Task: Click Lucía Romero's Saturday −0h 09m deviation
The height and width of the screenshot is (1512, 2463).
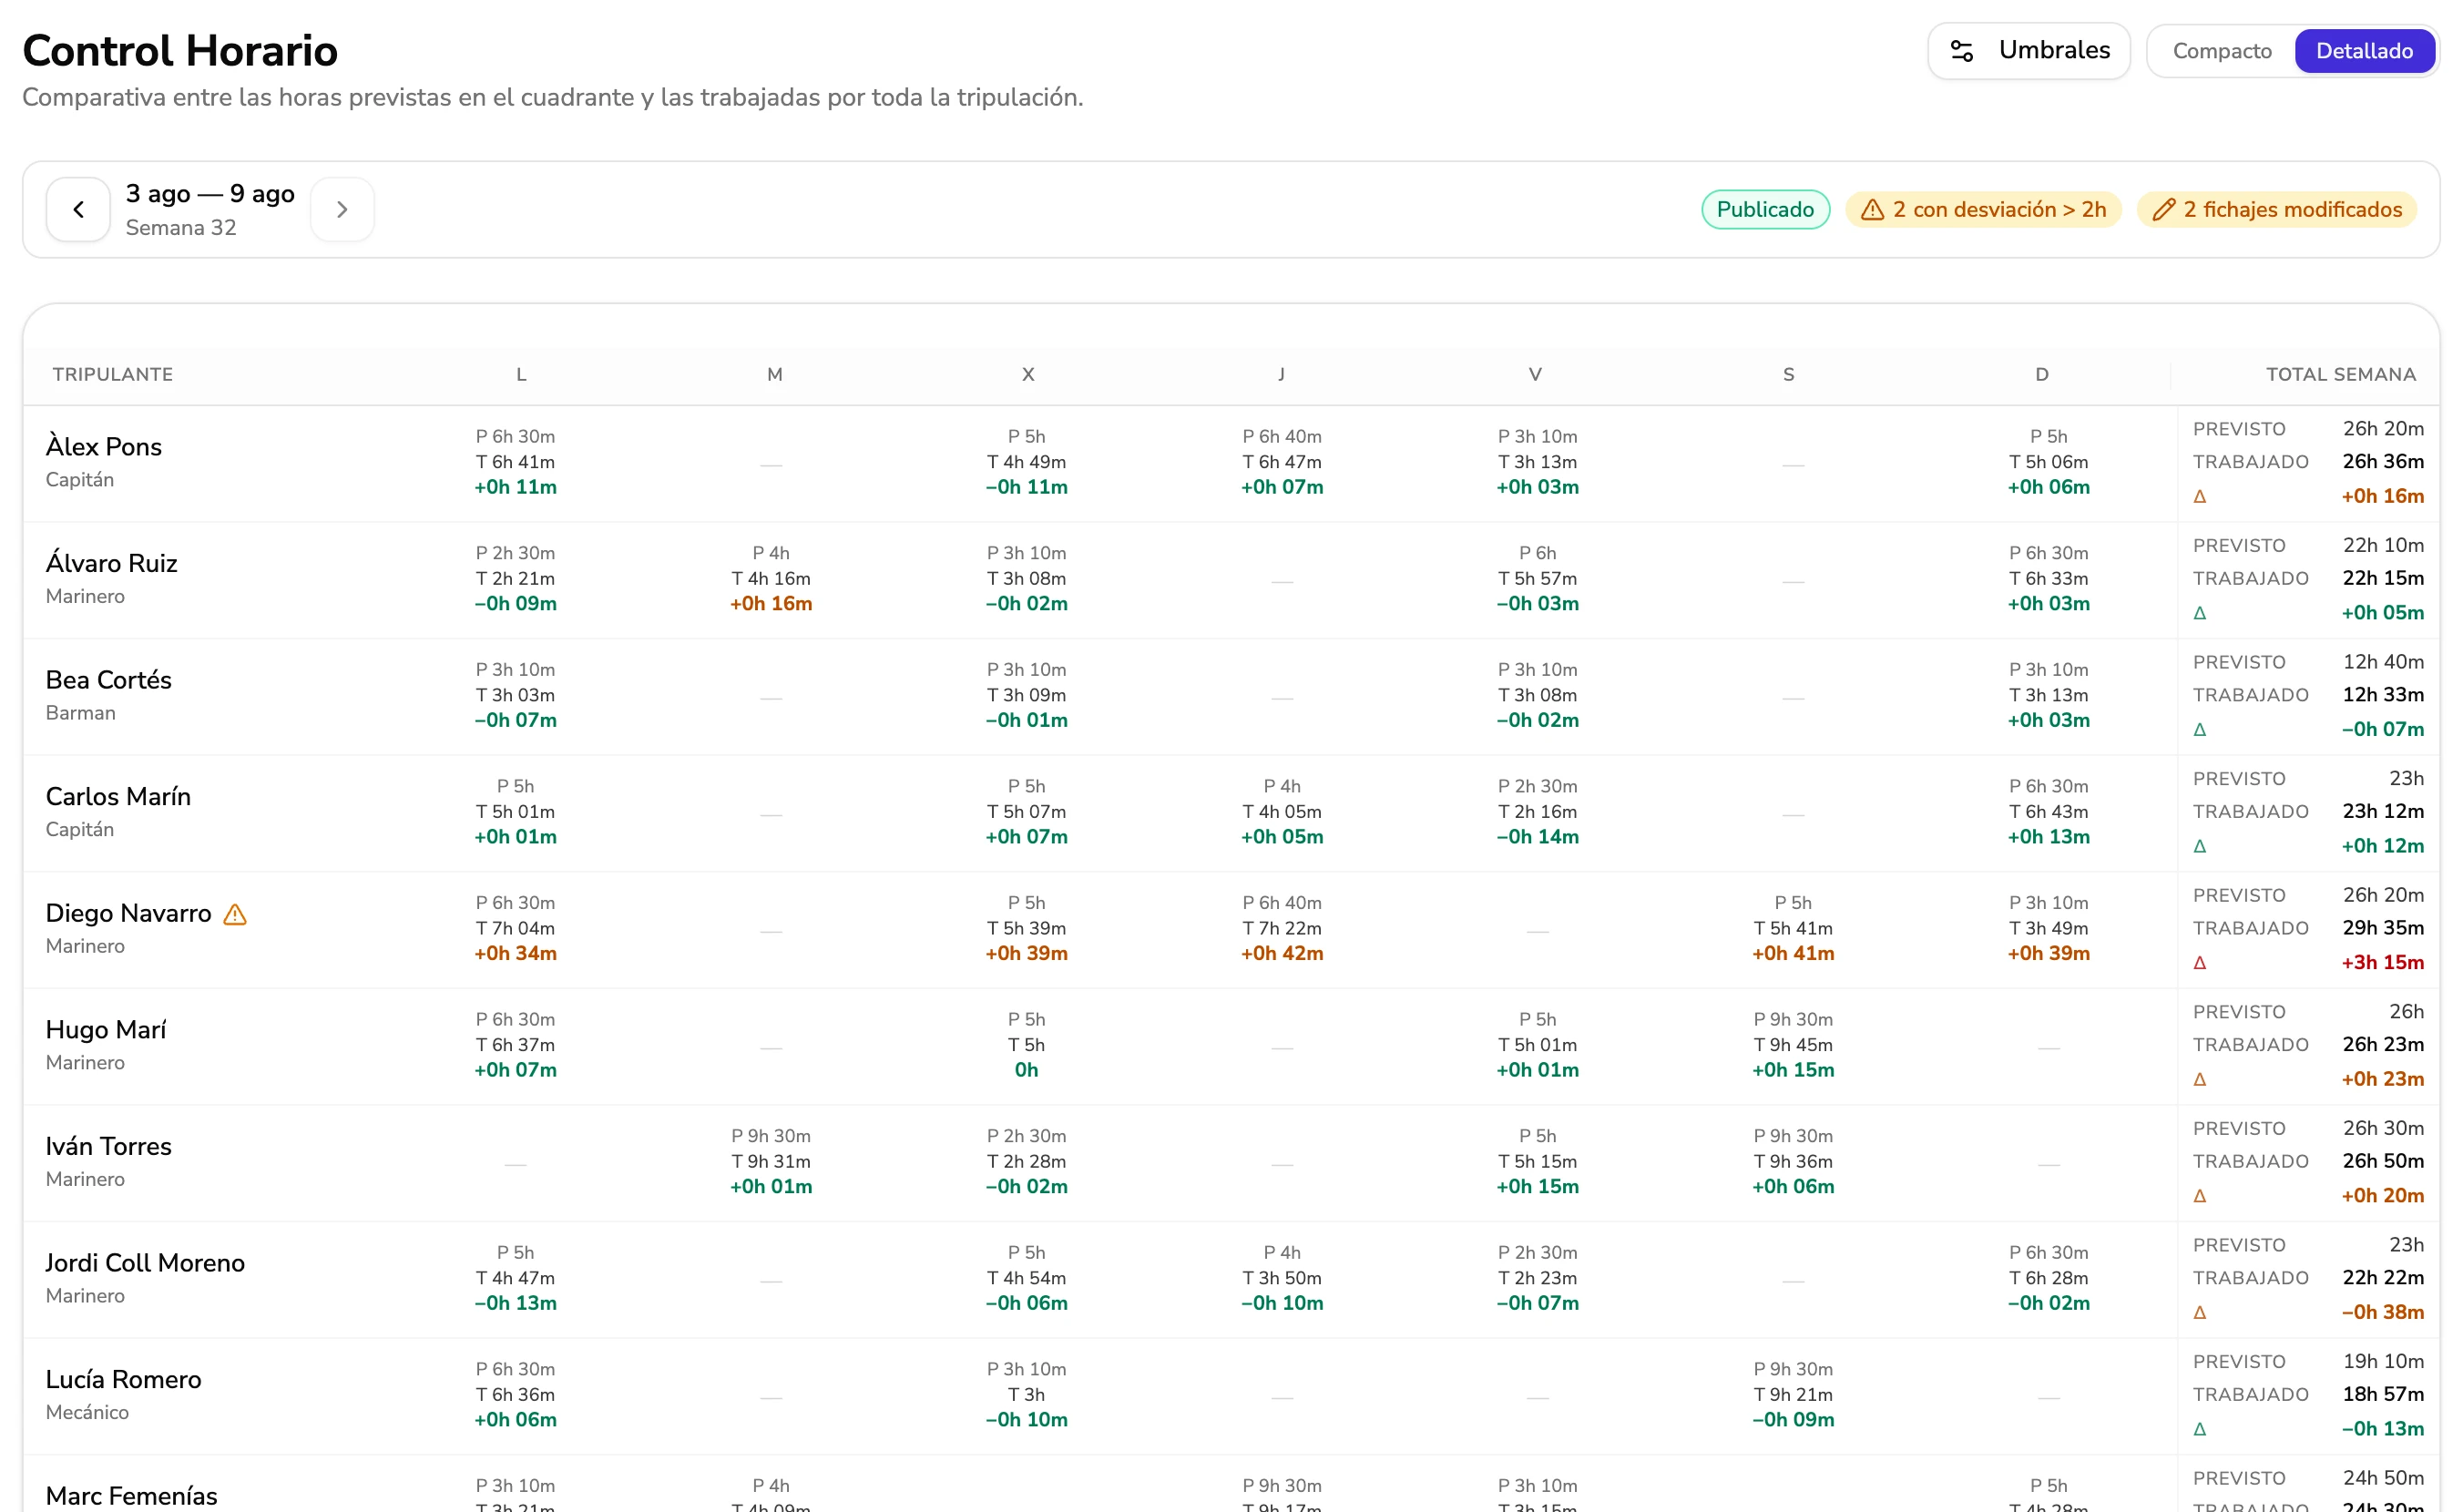Action: coord(1793,1420)
